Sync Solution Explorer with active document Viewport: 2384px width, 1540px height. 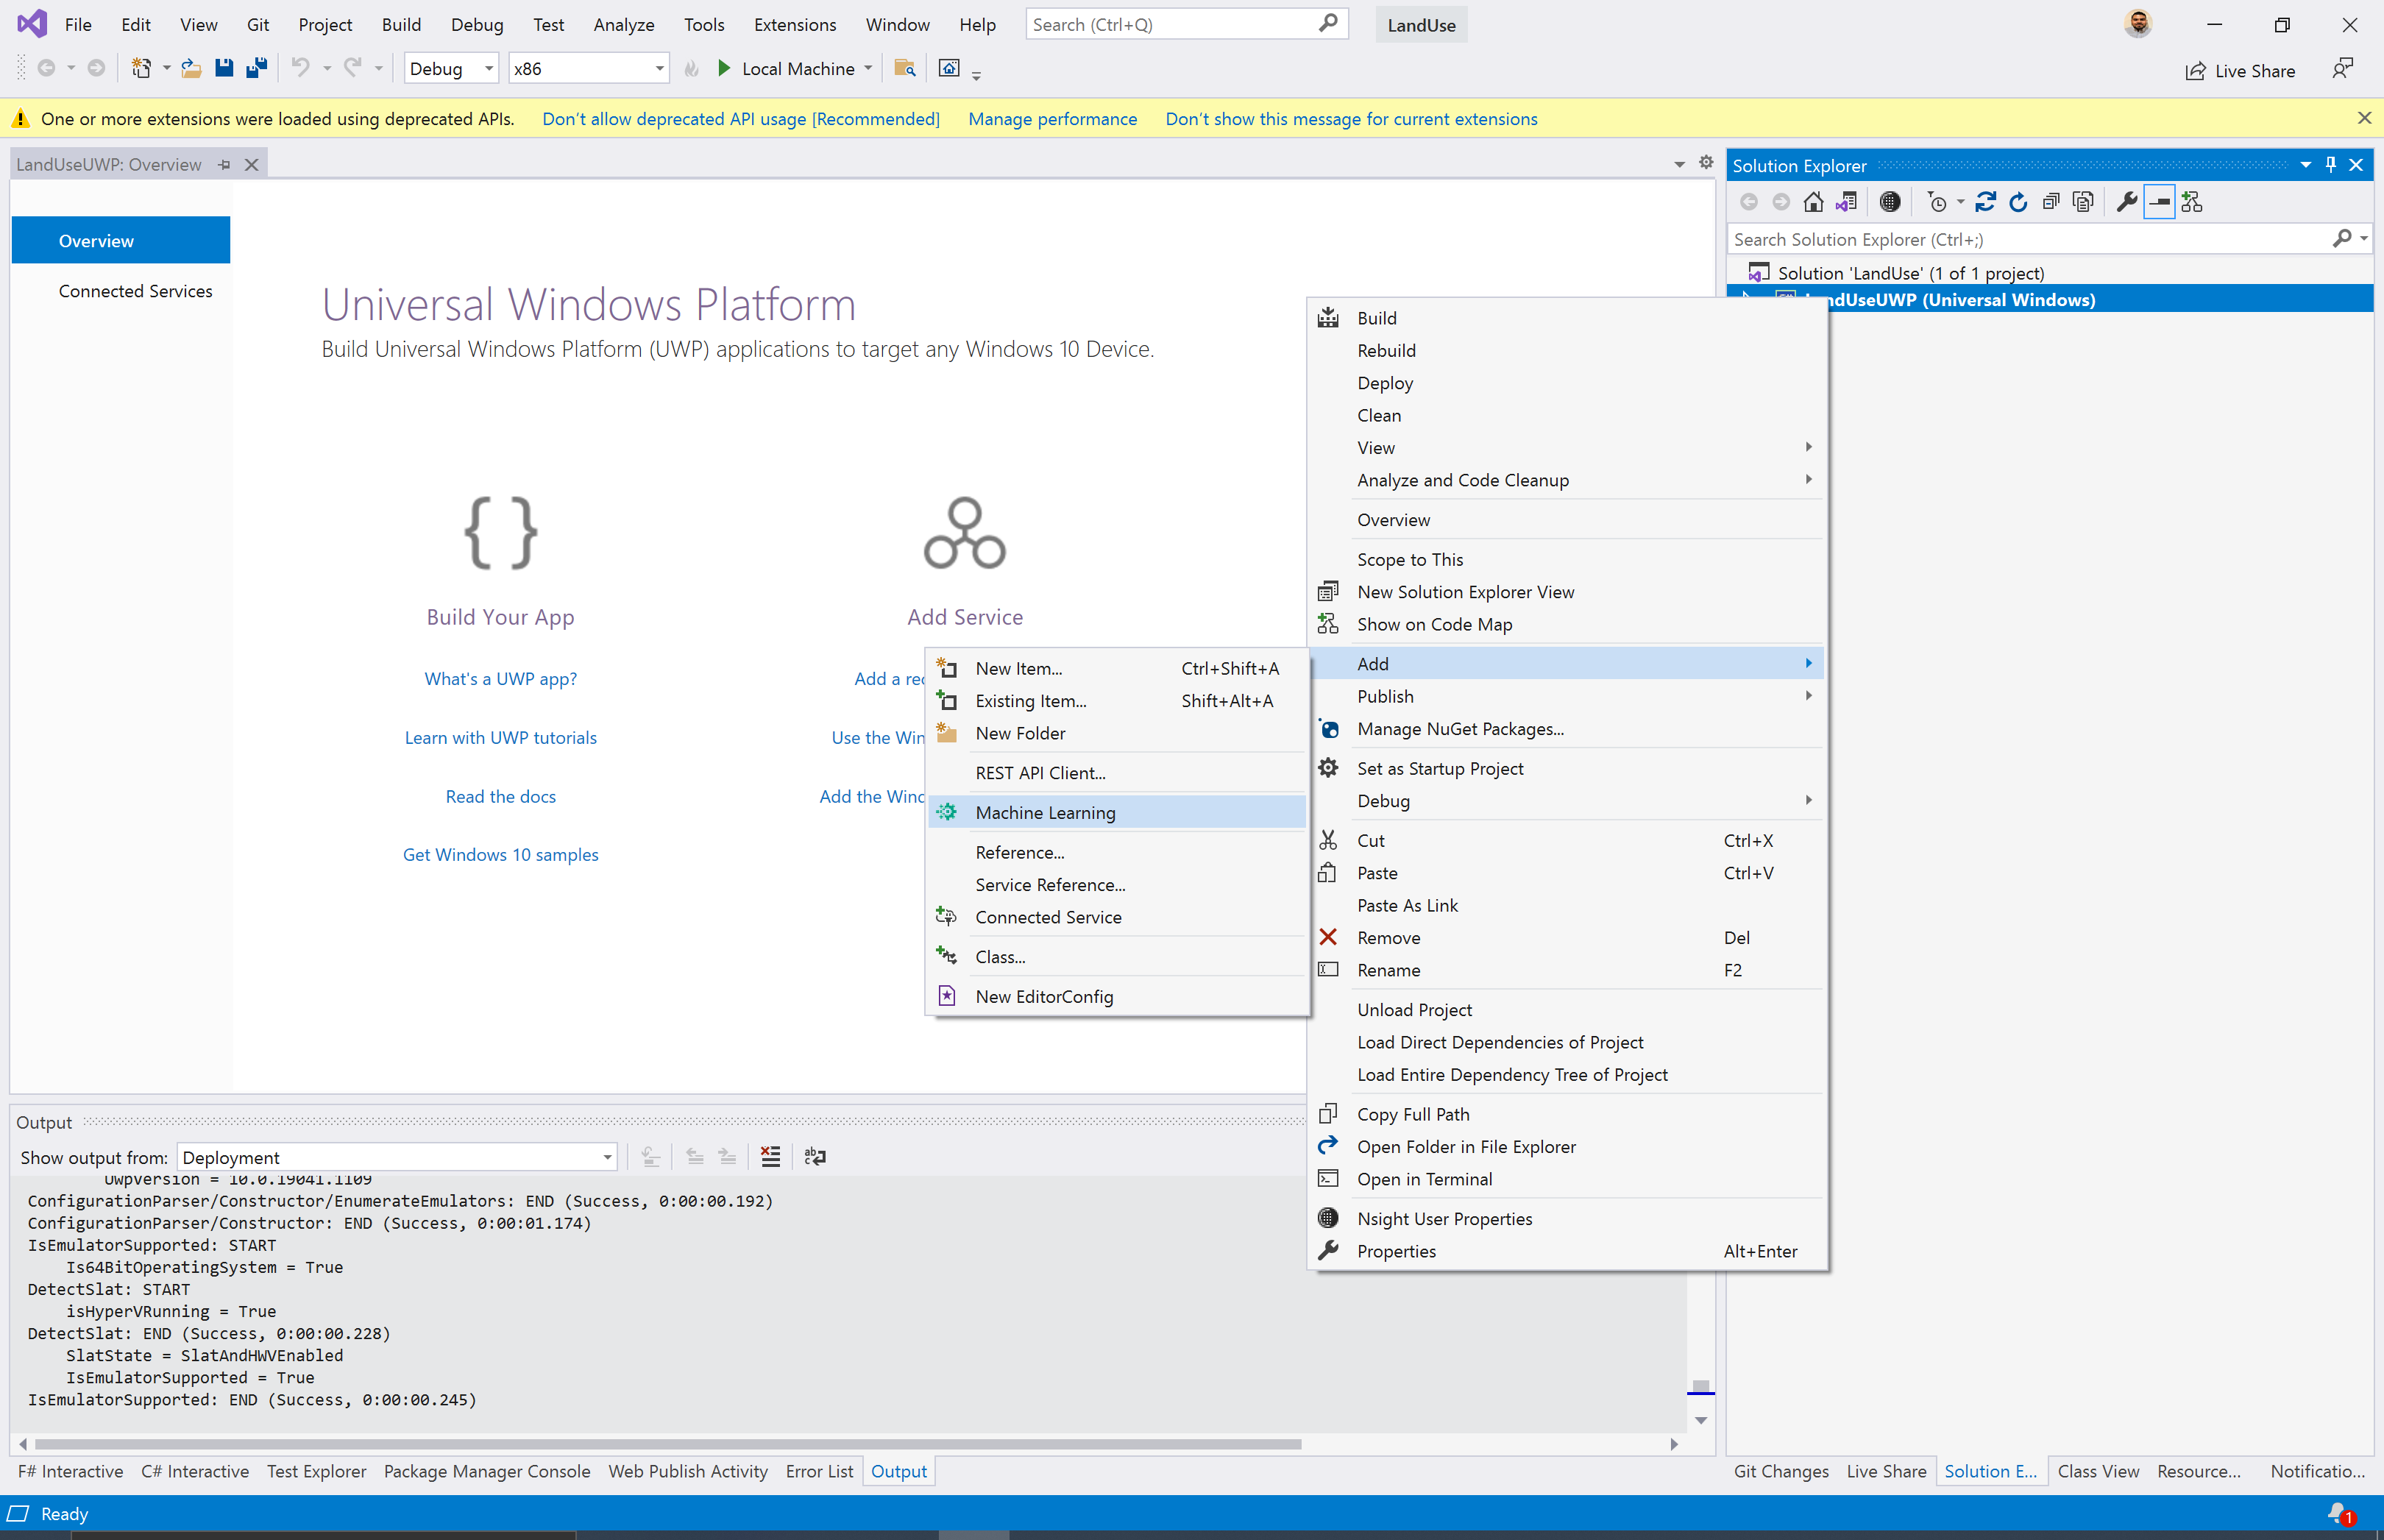tap(1845, 202)
